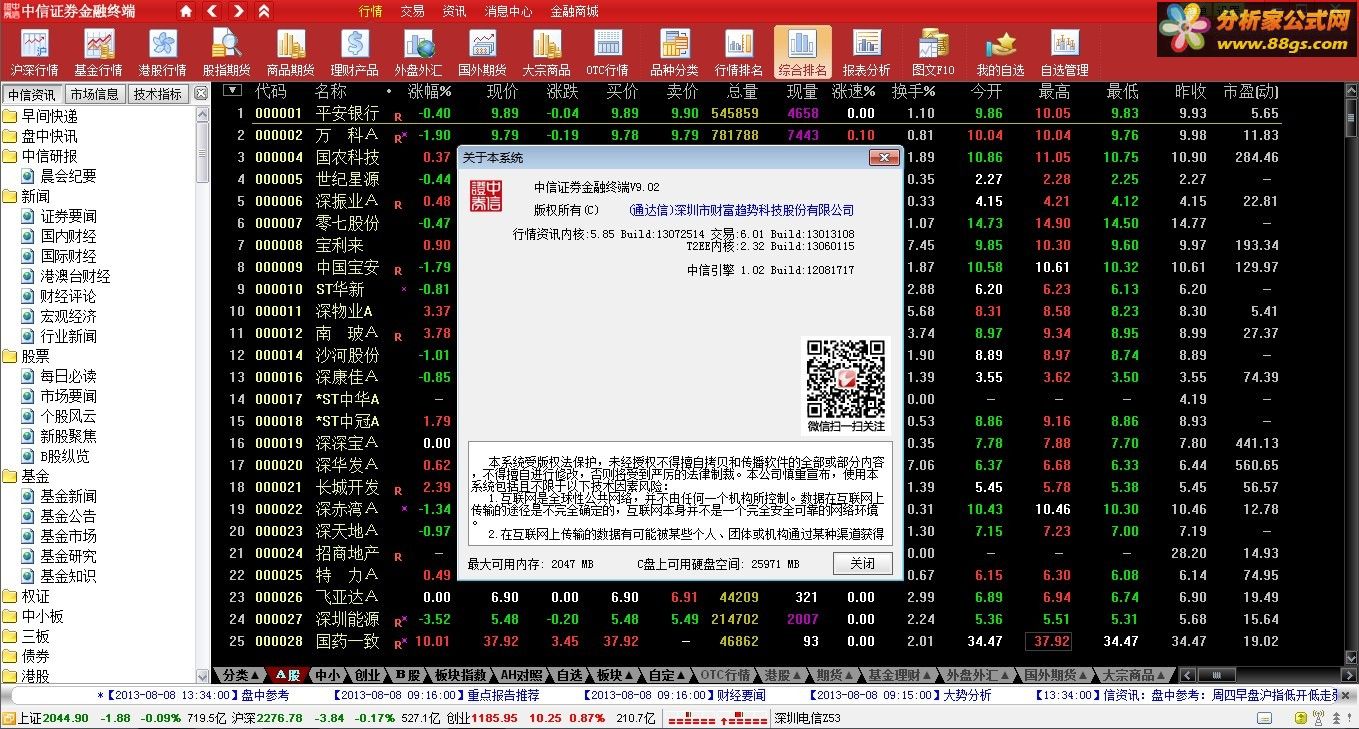1359x729 pixels.
Task: Open the 沪深行情 toolbar icon
Action: (x=35, y=52)
